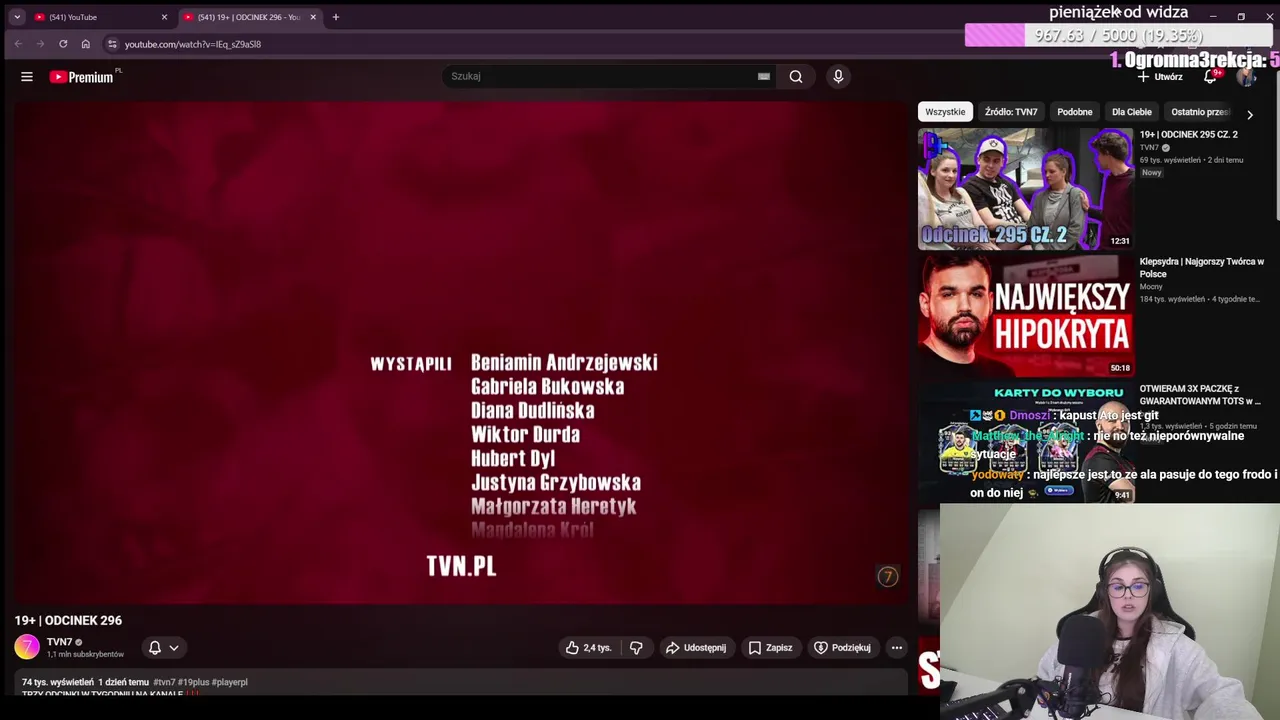Open the YouTube guide hamburger menu

27,77
